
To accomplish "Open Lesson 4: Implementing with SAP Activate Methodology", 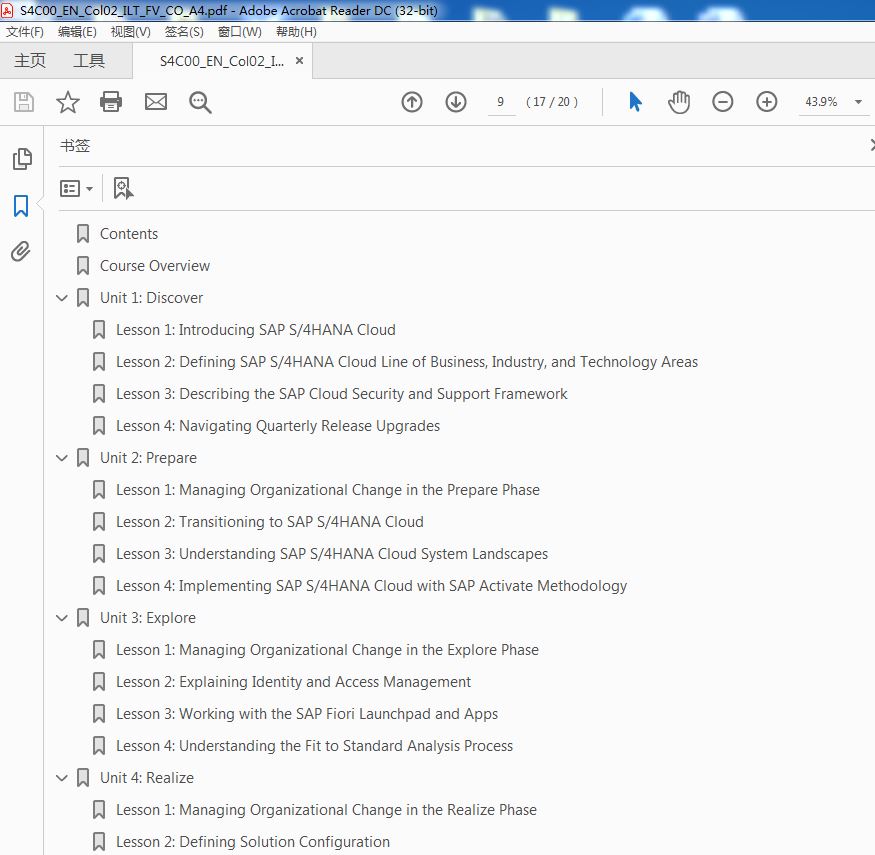I will click(371, 586).
